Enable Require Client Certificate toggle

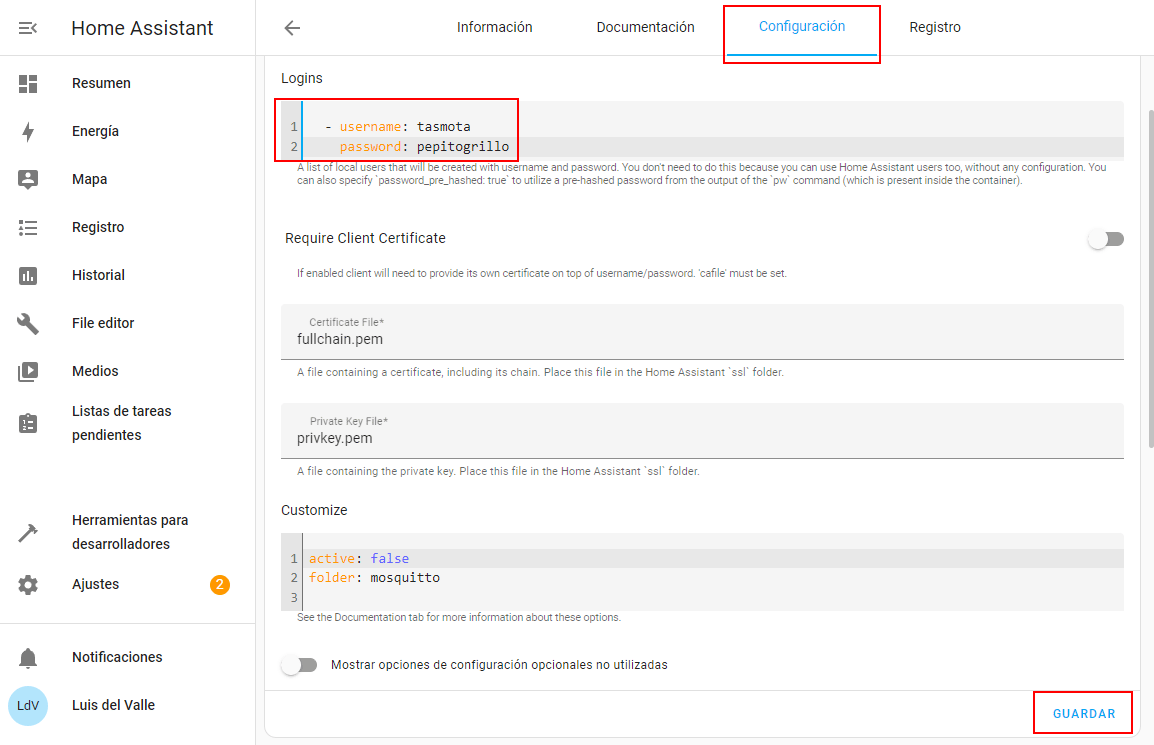coord(1106,239)
